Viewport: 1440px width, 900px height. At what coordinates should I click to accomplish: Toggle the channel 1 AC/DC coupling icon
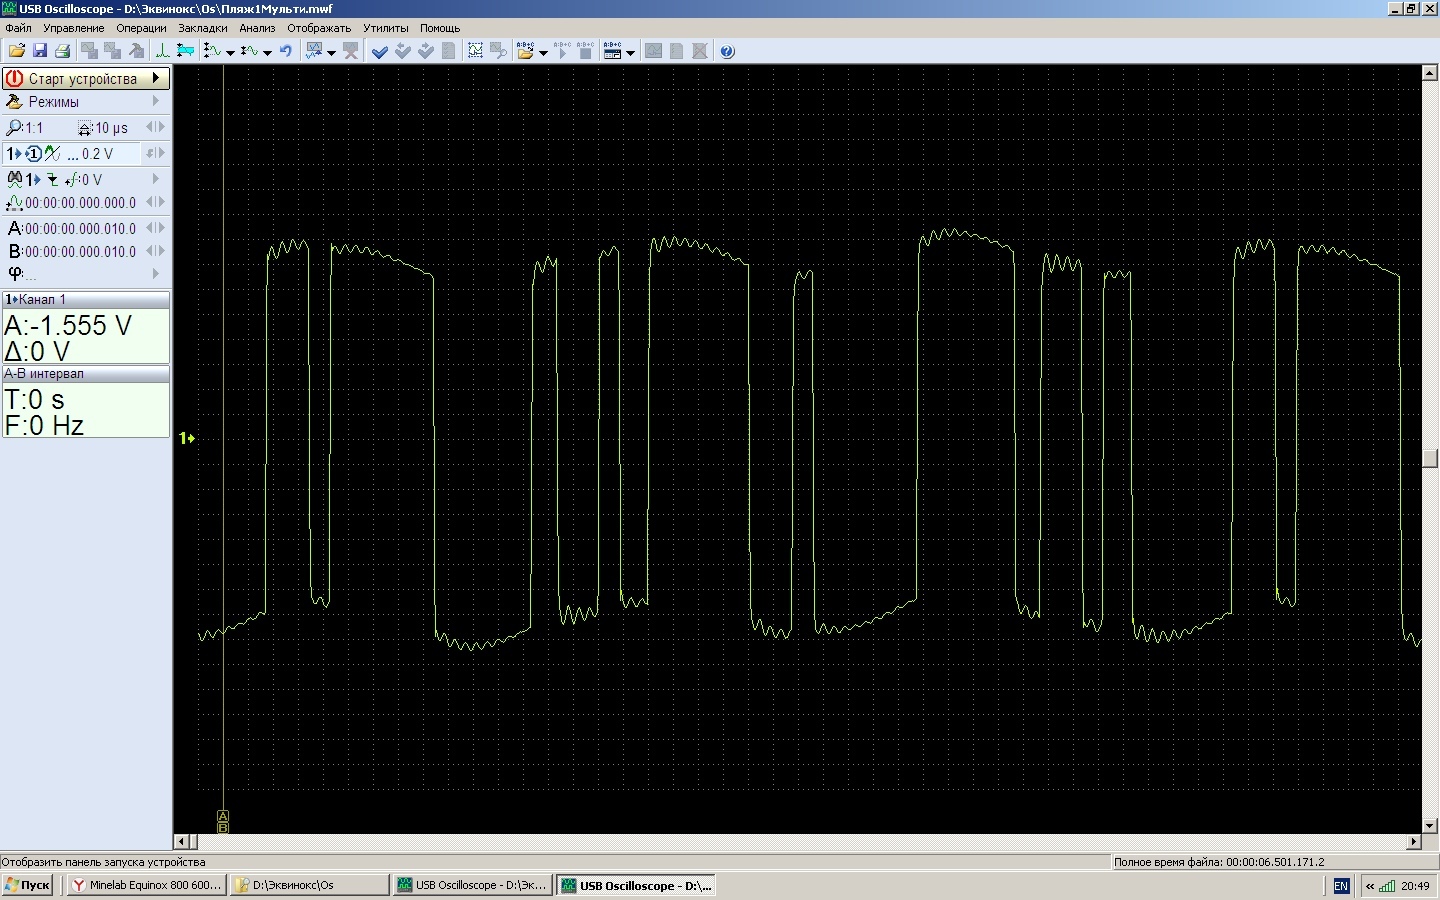(52, 154)
